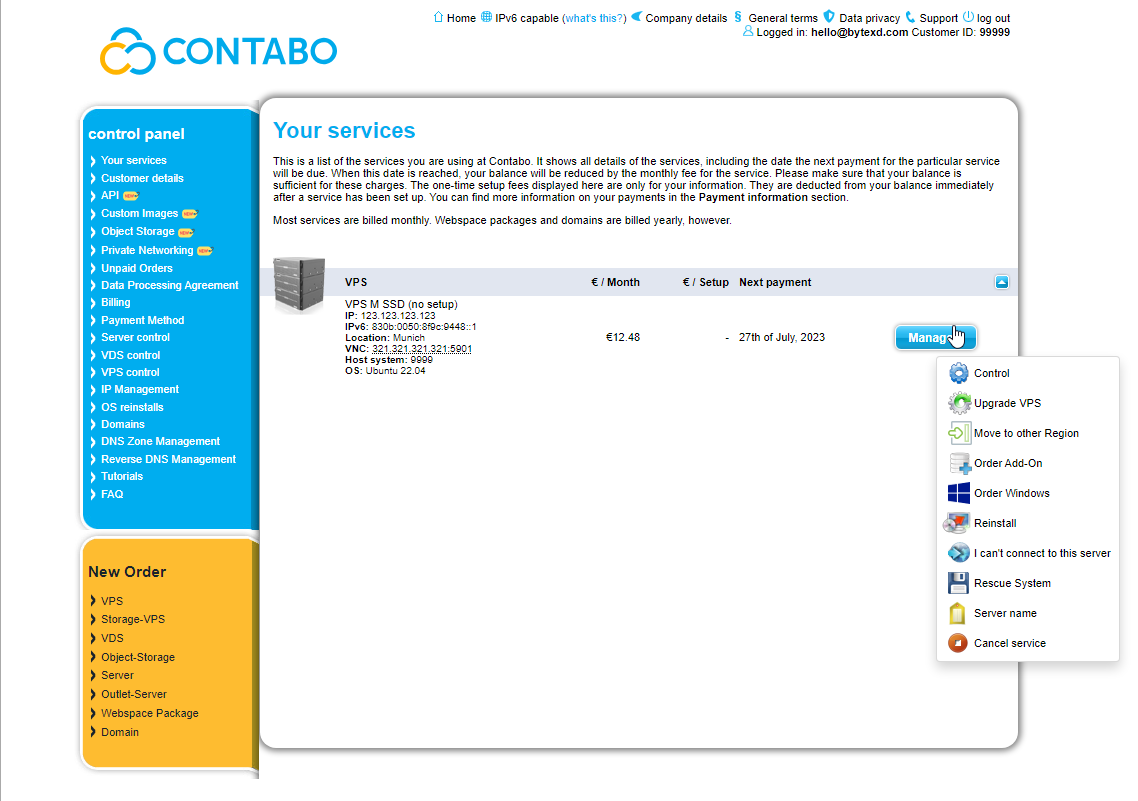This screenshot has height=801, width=1138.
Task: Open Your services in control panel
Action: [x=134, y=160]
